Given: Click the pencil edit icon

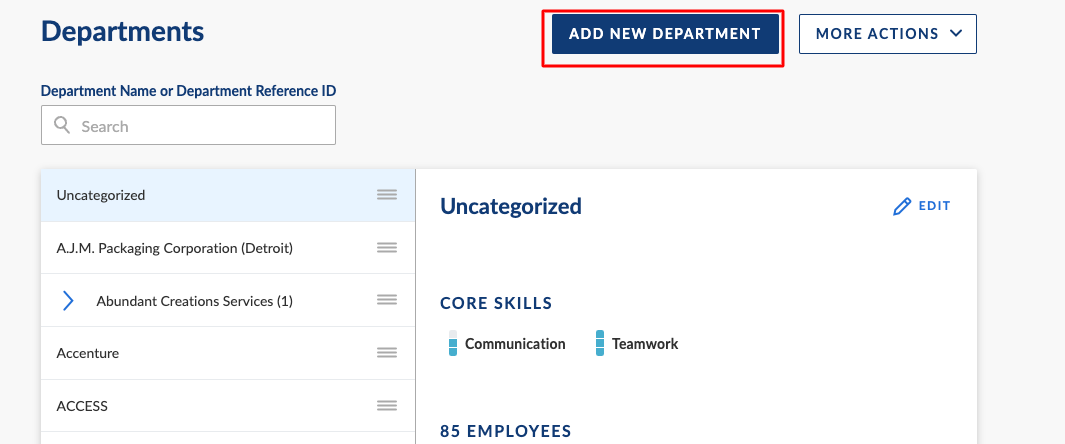Looking at the screenshot, I should [x=901, y=206].
